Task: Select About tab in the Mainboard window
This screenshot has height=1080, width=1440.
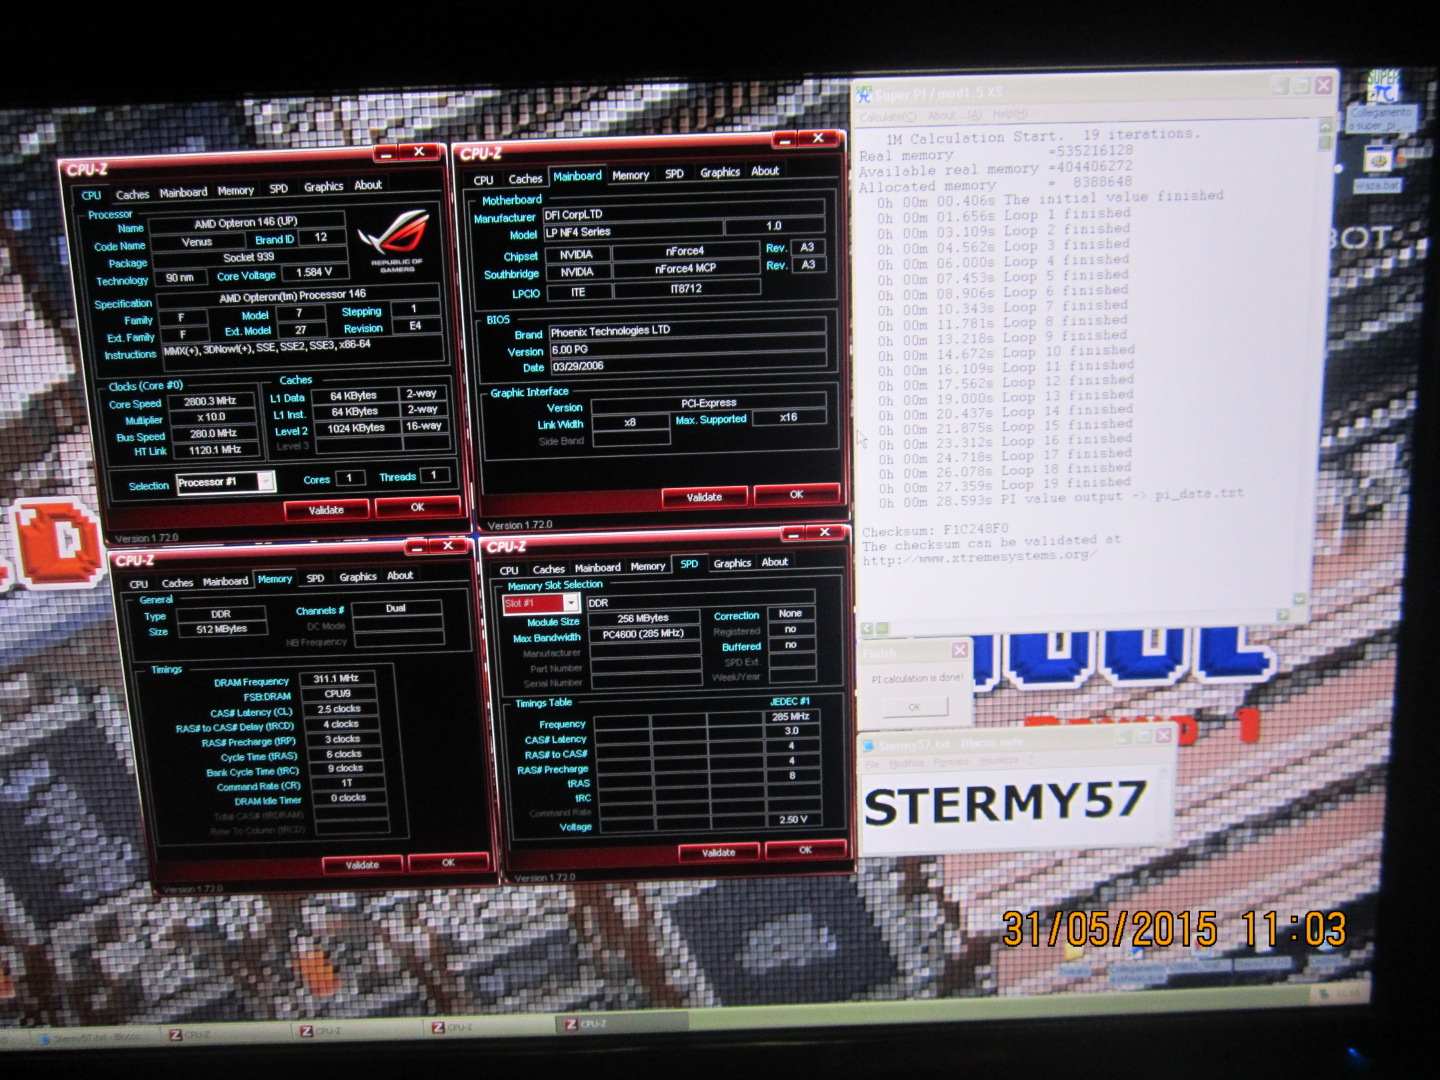Action: coord(765,171)
